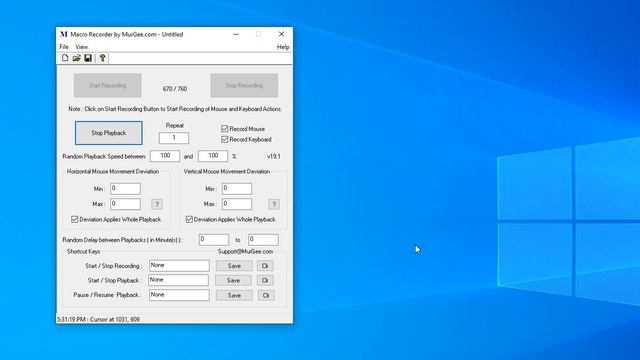The image size is (640, 360).
Task: Click the vertical deviation Max field
Action: coord(237,204)
